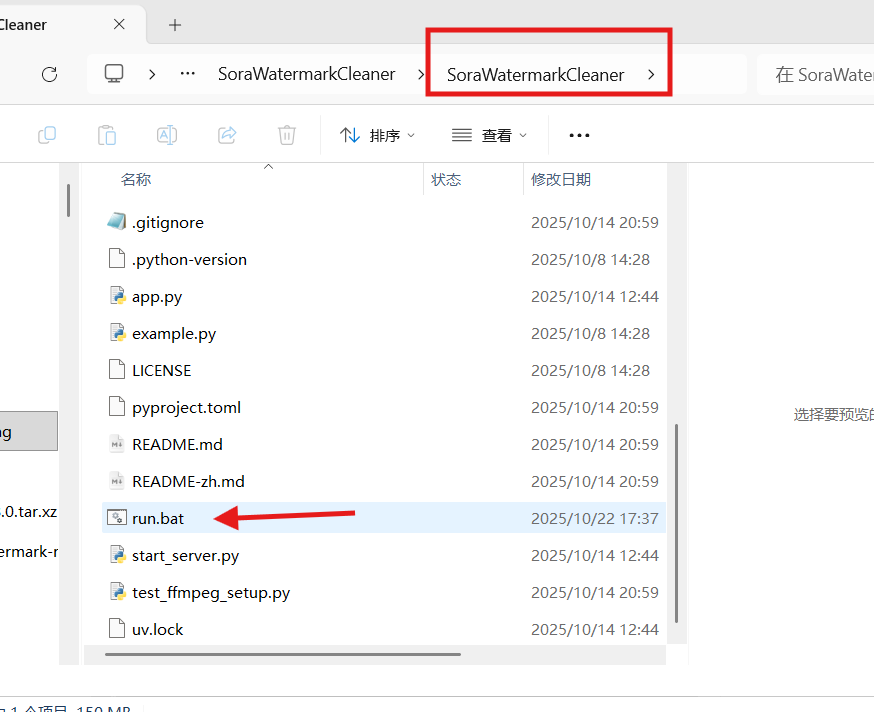Select the uv.lock file

[383, 629]
